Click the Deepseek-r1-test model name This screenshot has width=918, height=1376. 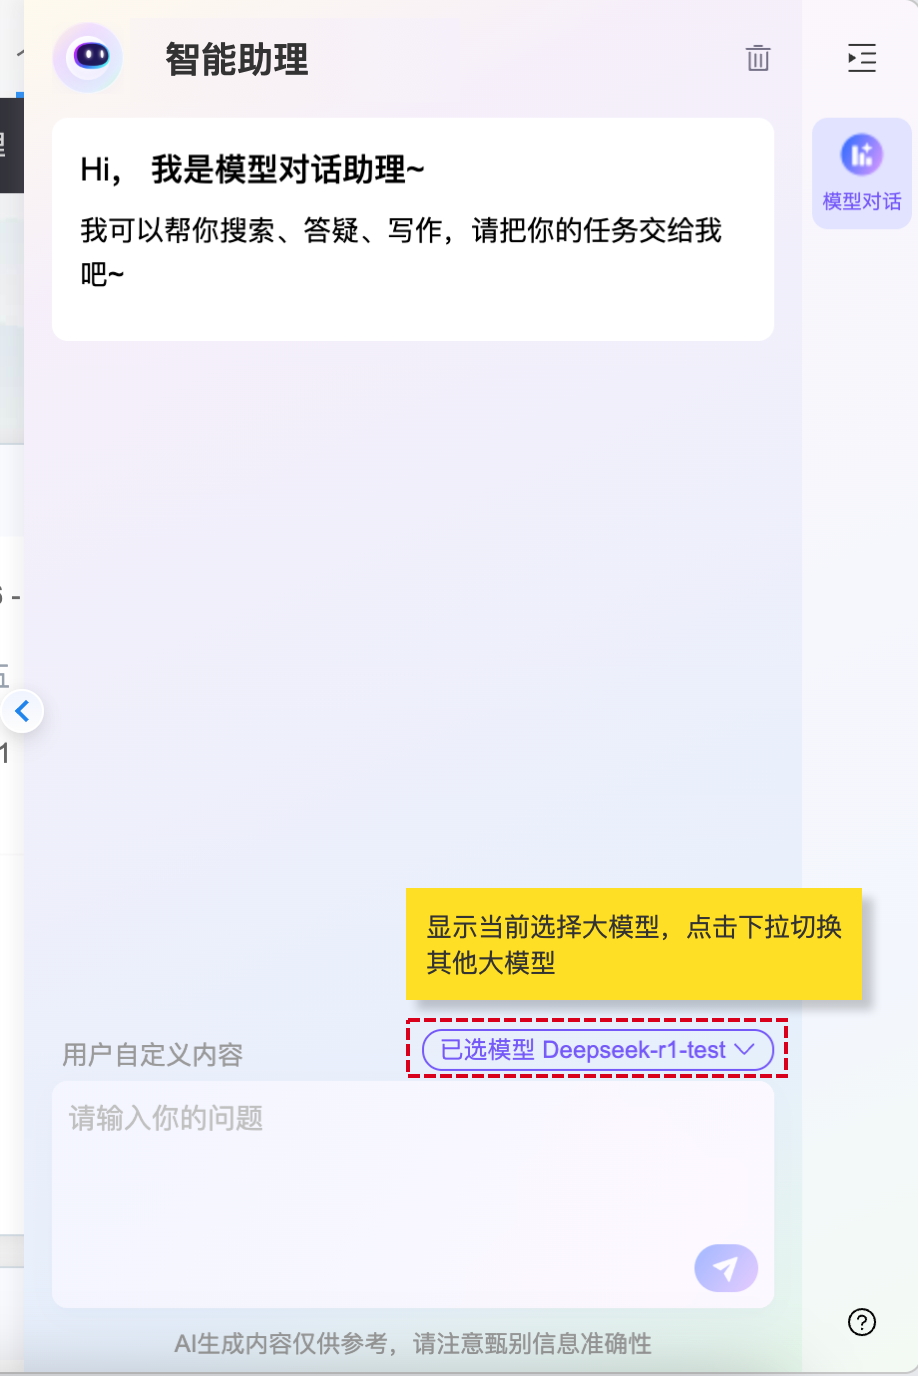pos(634,1050)
